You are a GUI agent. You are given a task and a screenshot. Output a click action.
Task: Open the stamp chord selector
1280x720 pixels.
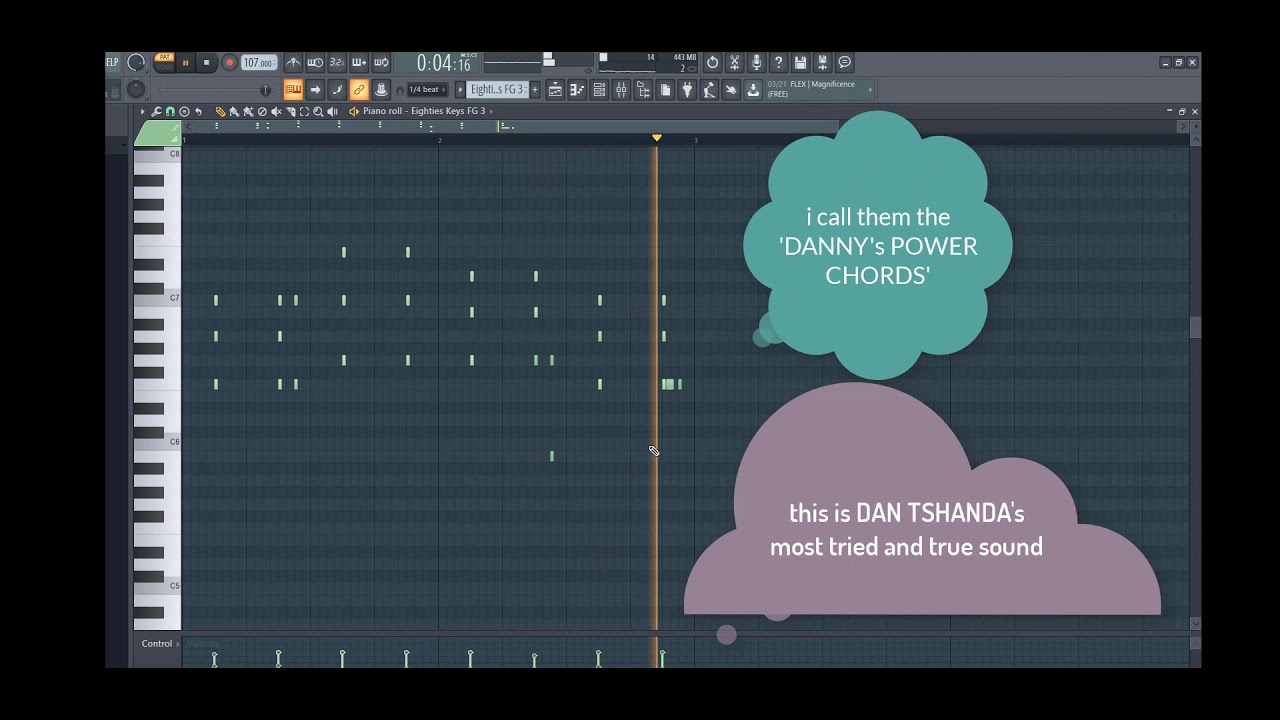(x=184, y=111)
